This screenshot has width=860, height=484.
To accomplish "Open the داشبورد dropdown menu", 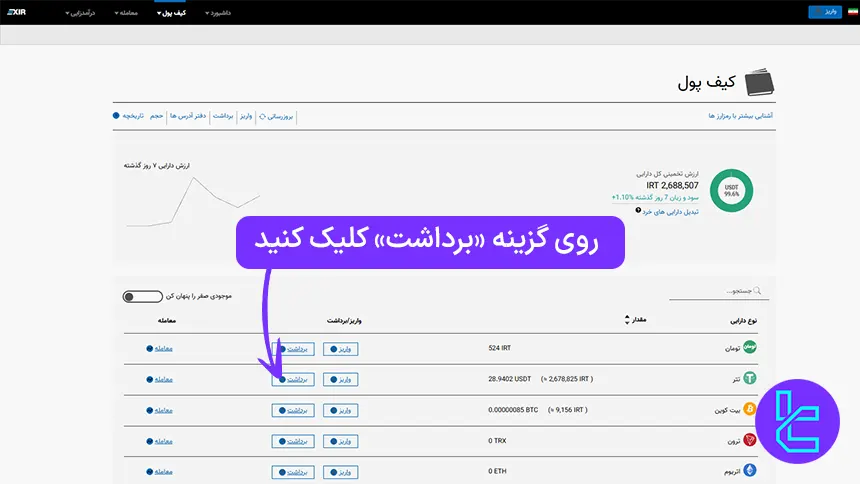I will point(218,13).
